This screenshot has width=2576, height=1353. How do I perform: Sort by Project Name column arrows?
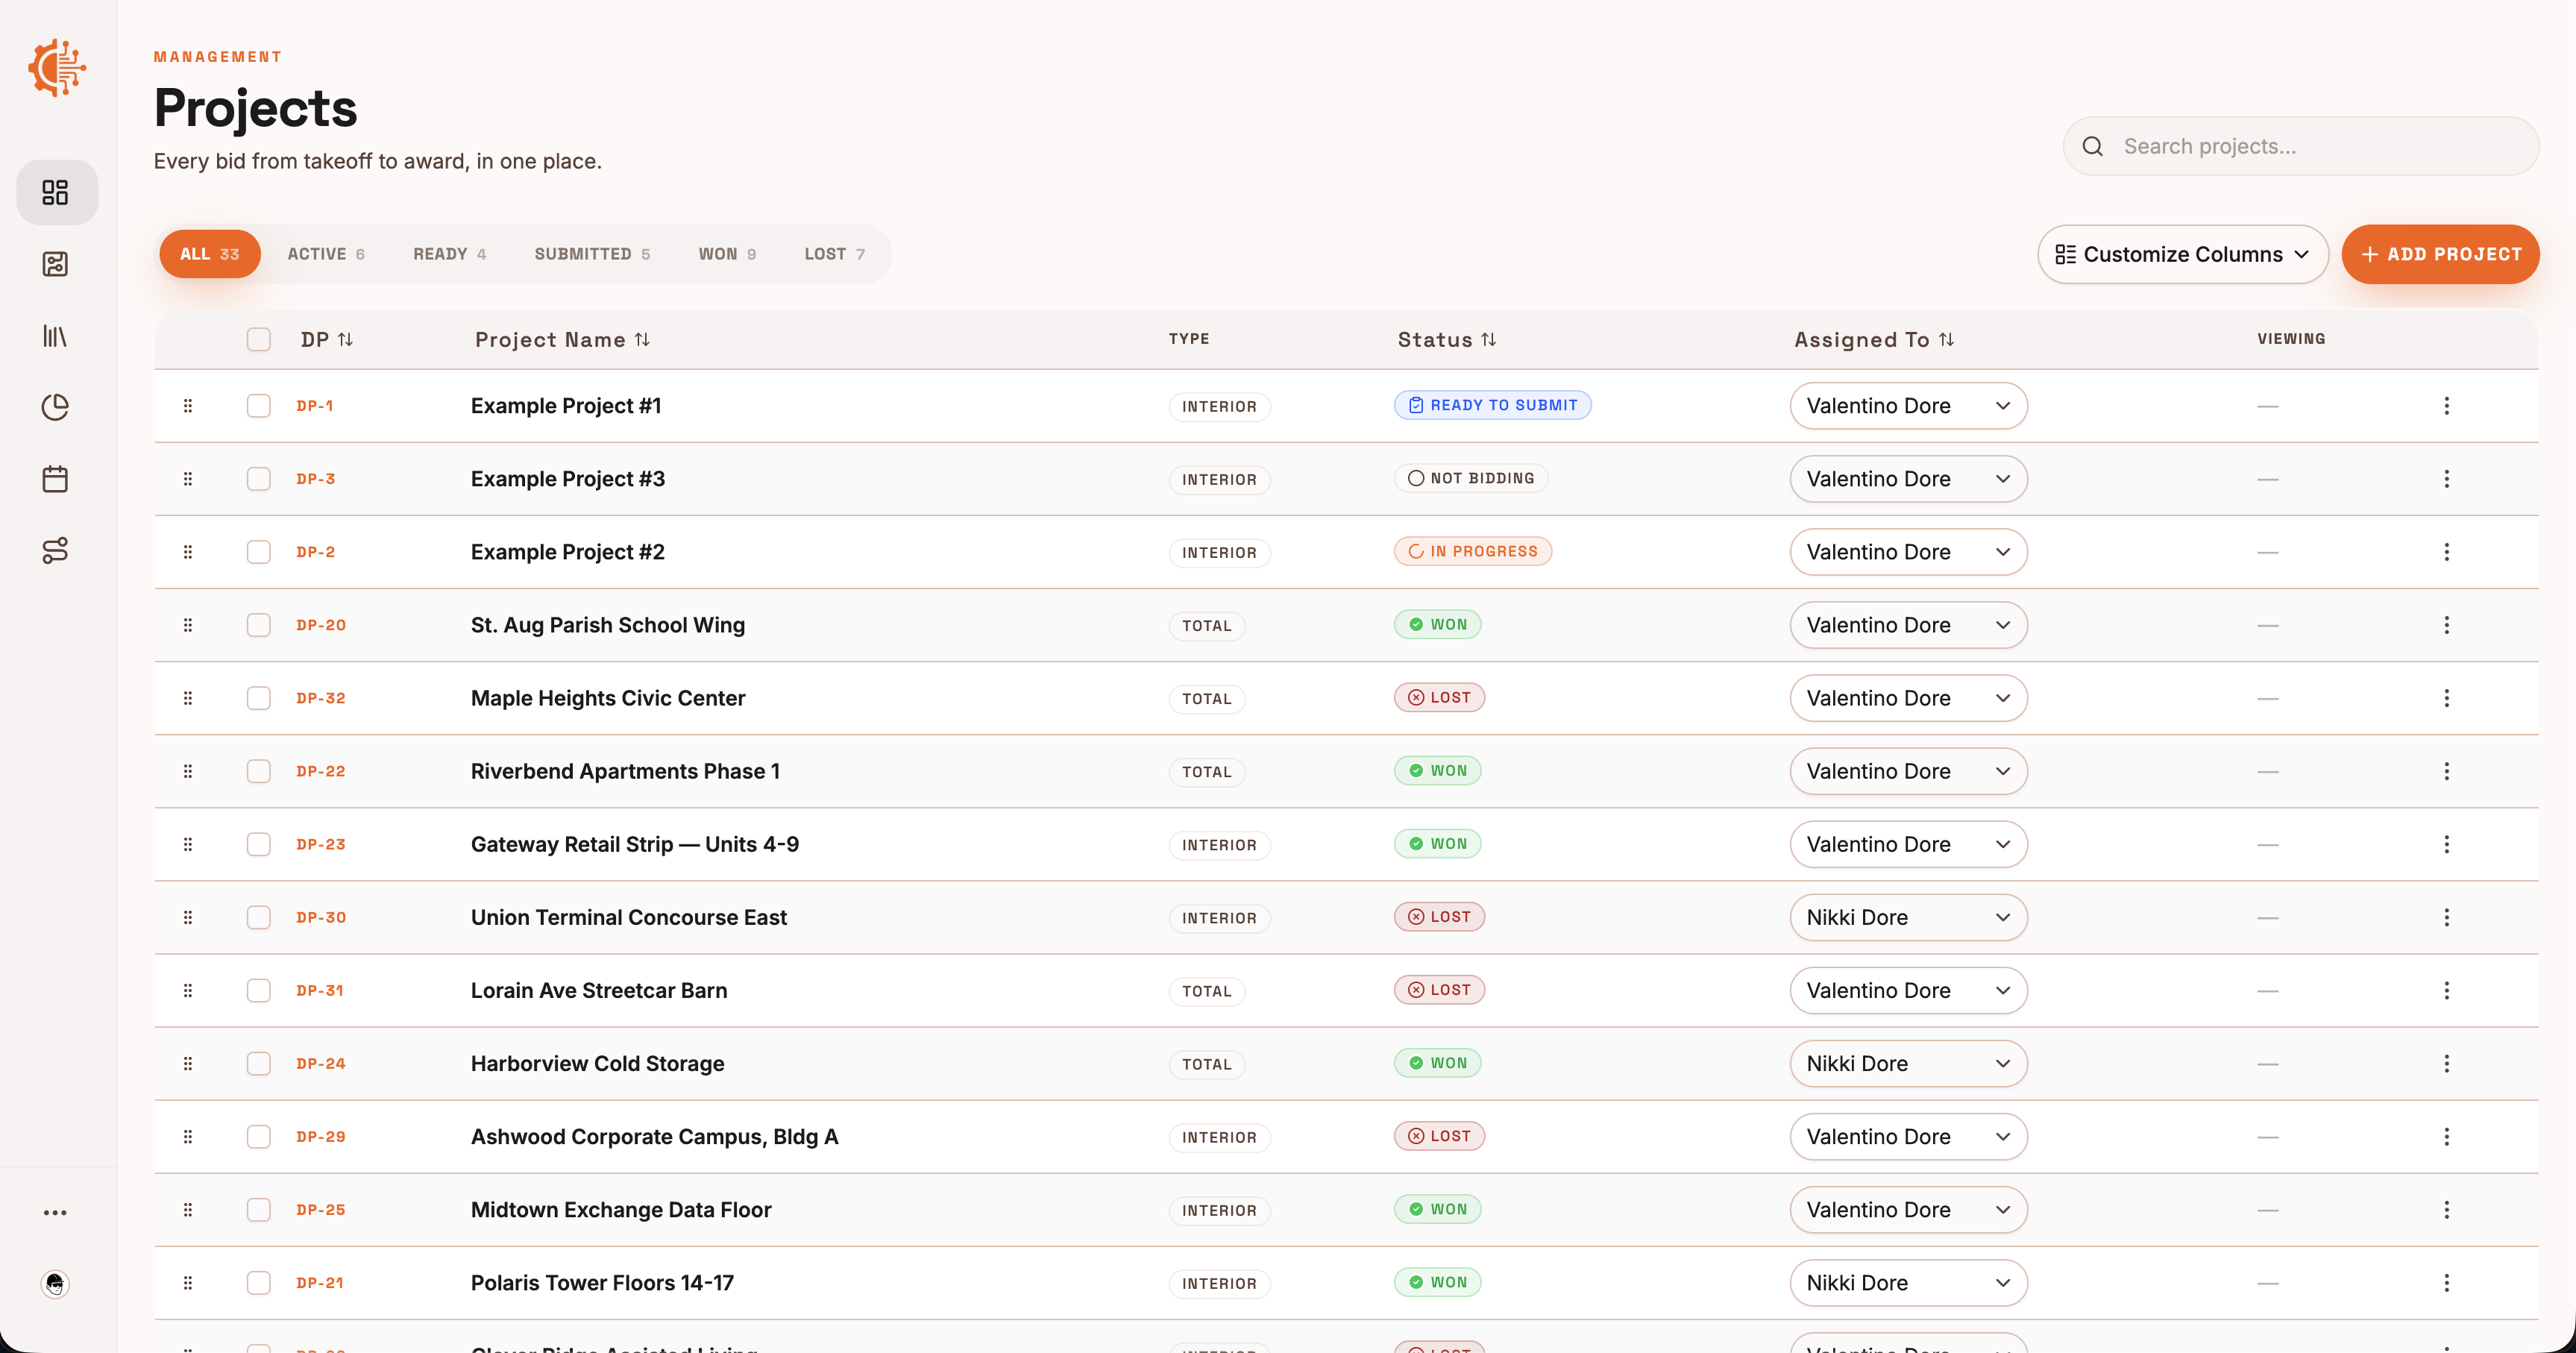[x=642, y=340]
